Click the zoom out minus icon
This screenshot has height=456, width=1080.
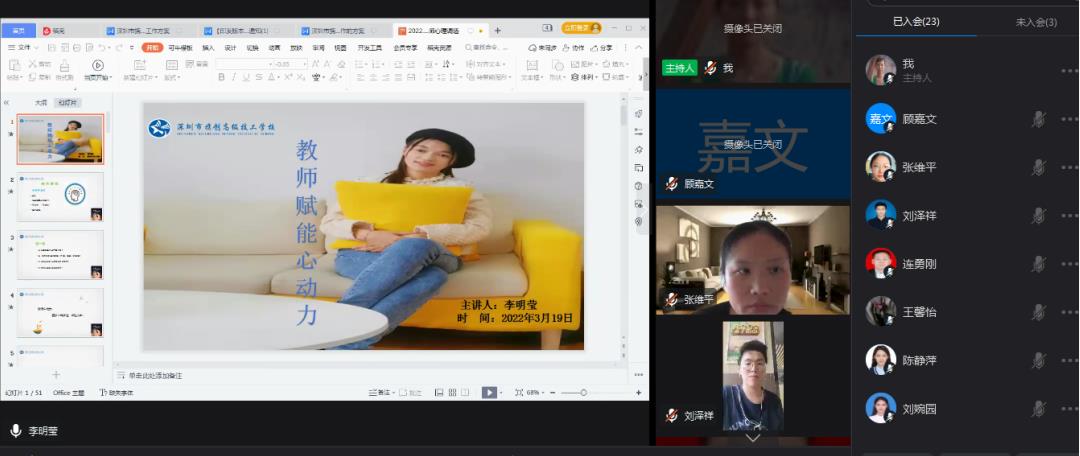(554, 393)
